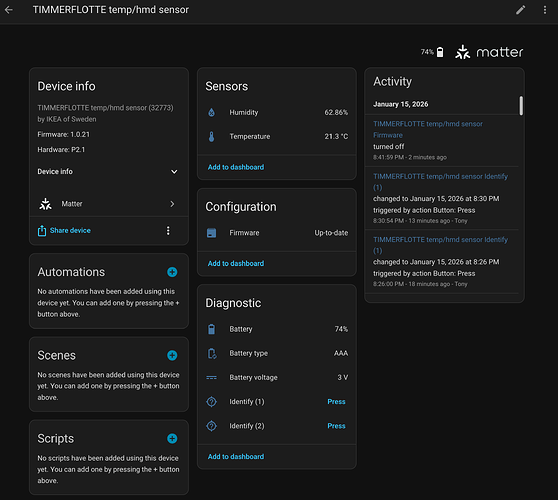The image size is (558, 500).
Task: Click the Temperature thermometer icon
Action: click(211, 137)
